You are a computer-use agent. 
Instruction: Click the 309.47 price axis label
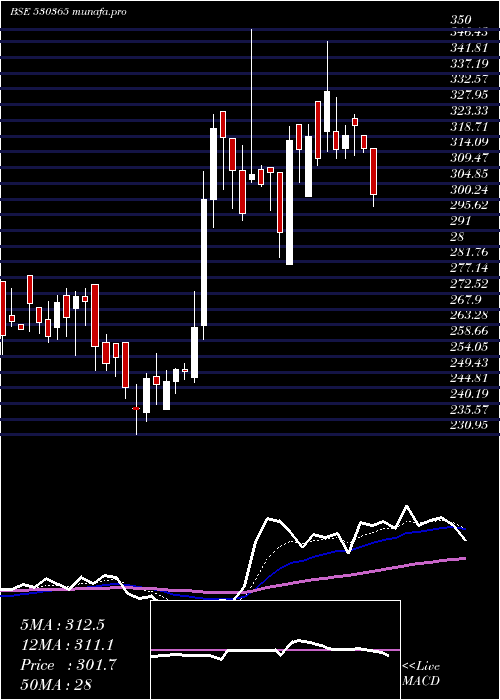(x=468, y=158)
